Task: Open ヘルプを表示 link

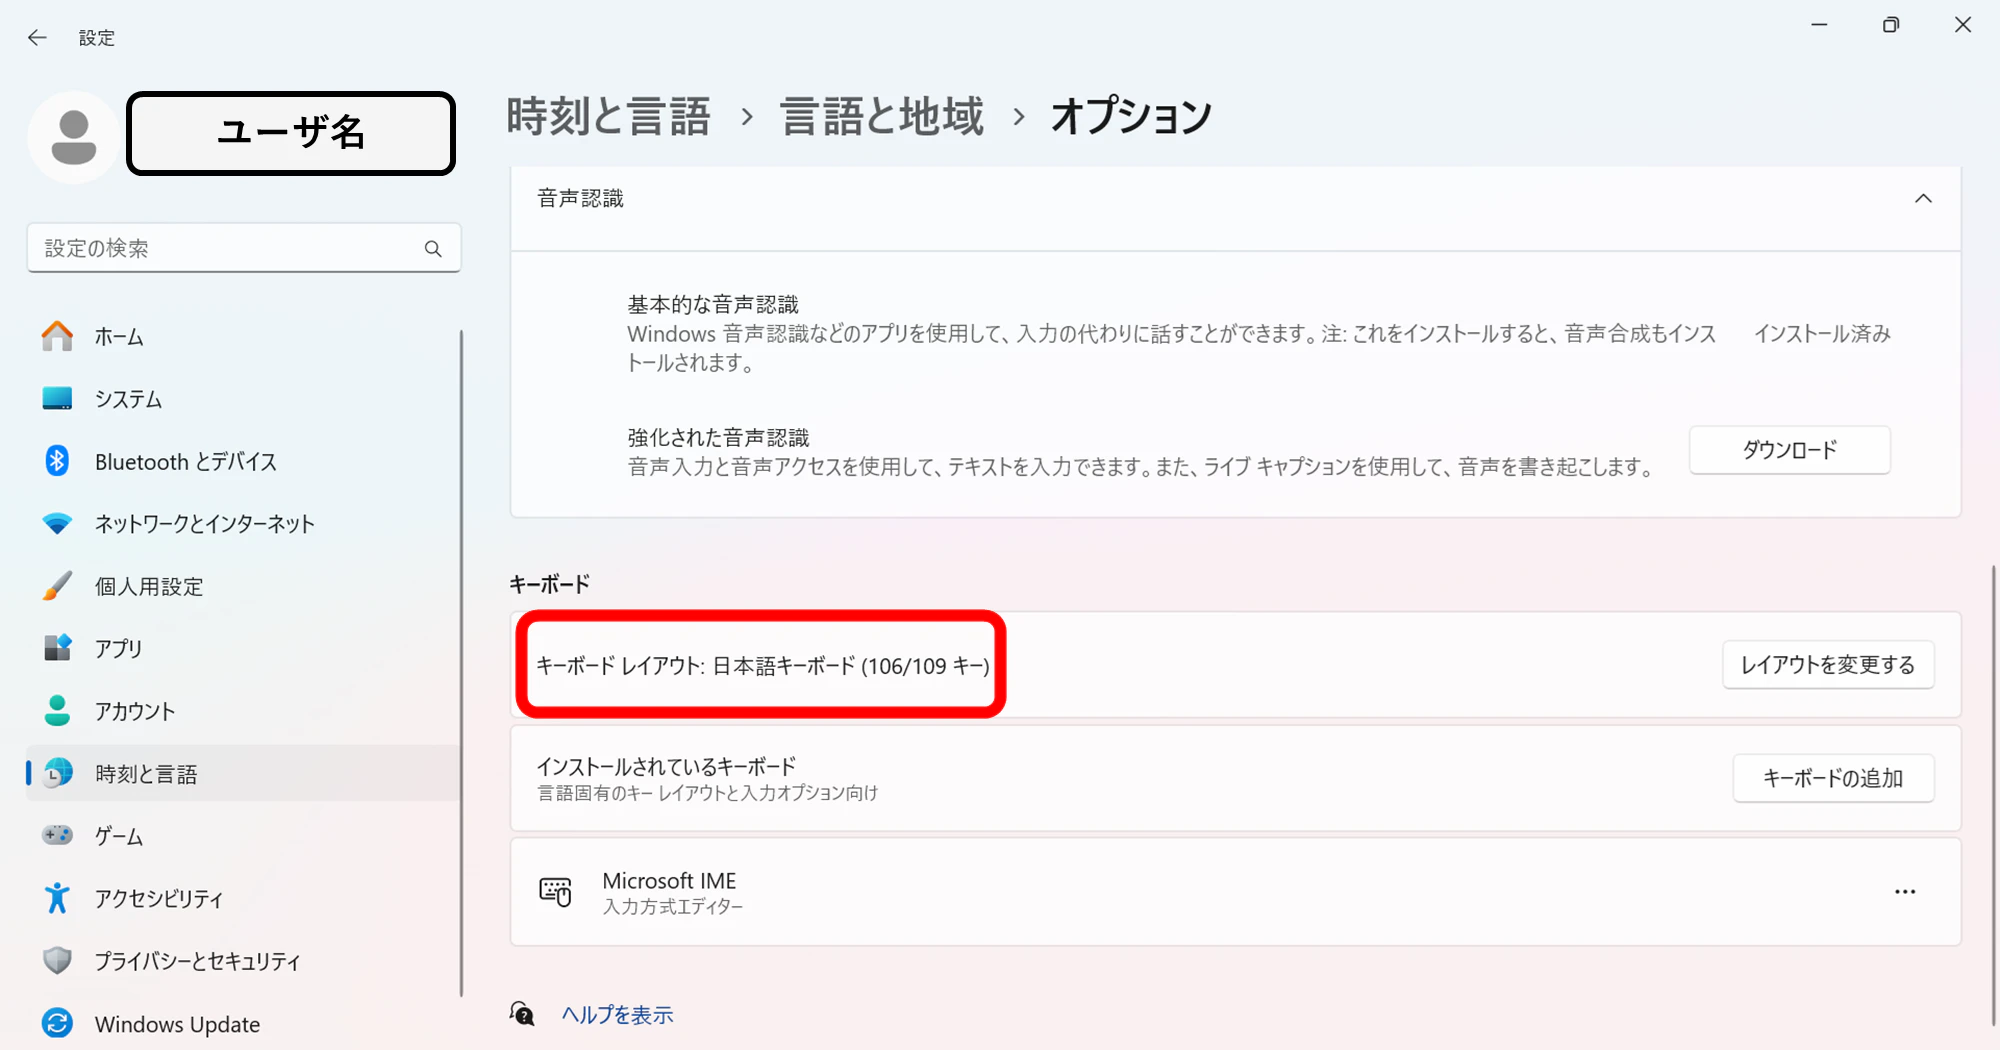Action: click(617, 1015)
